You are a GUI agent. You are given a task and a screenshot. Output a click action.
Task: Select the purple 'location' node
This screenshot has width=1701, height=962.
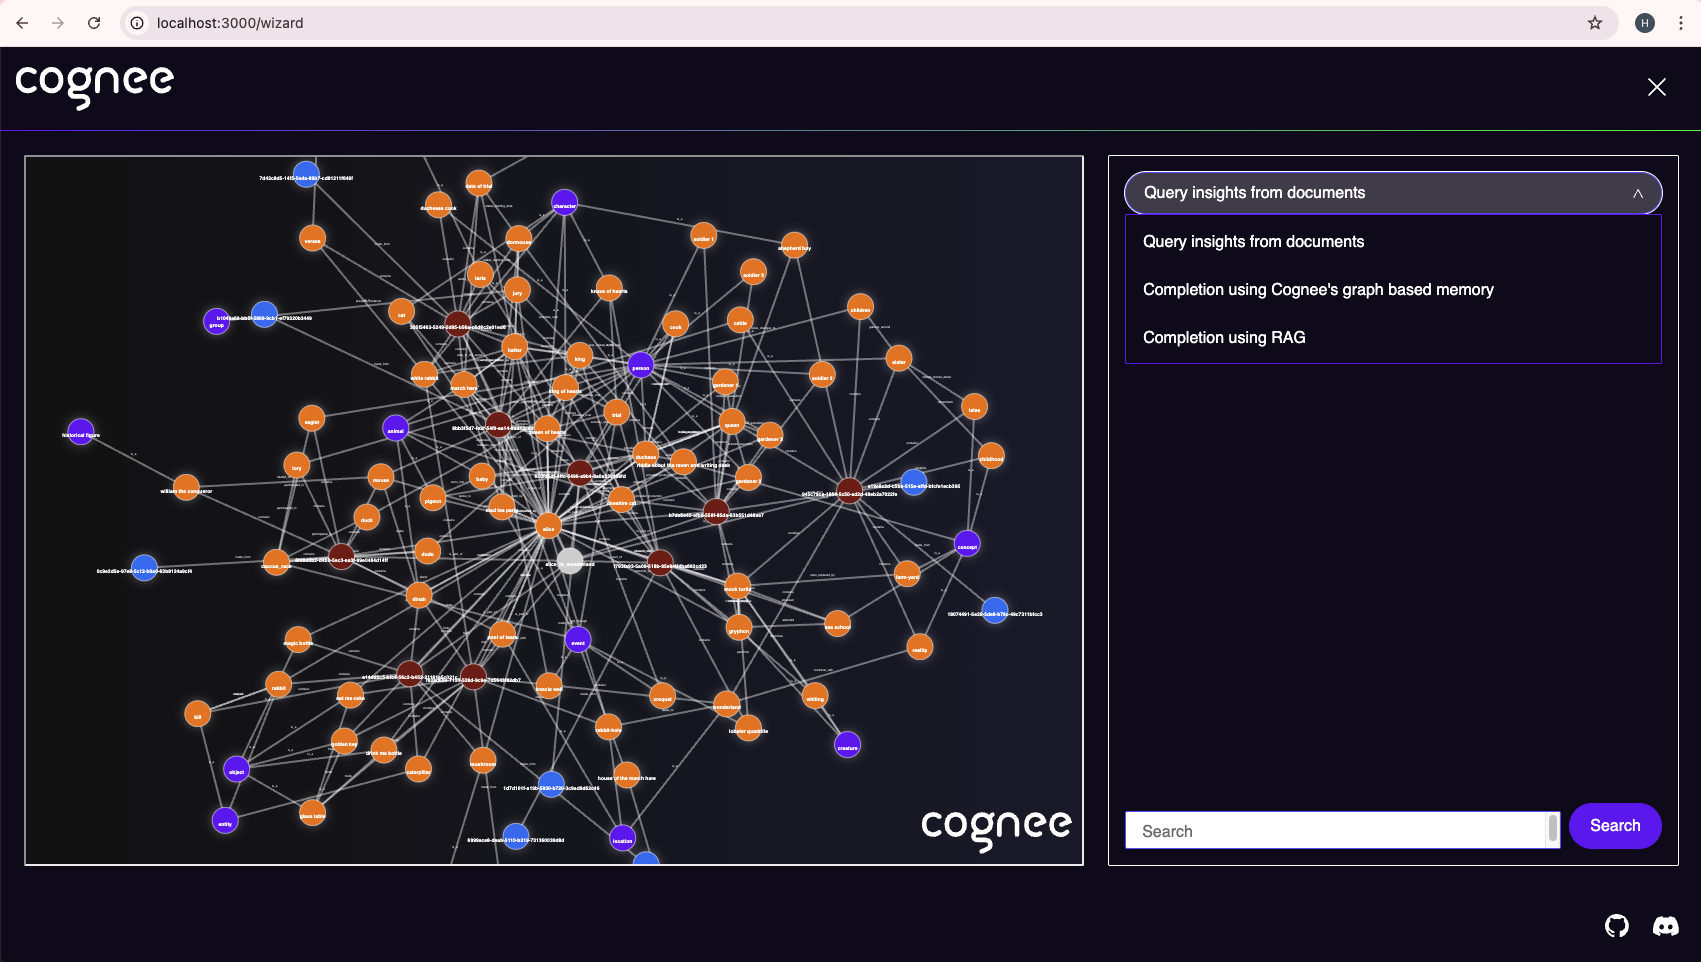coord(622,838)
